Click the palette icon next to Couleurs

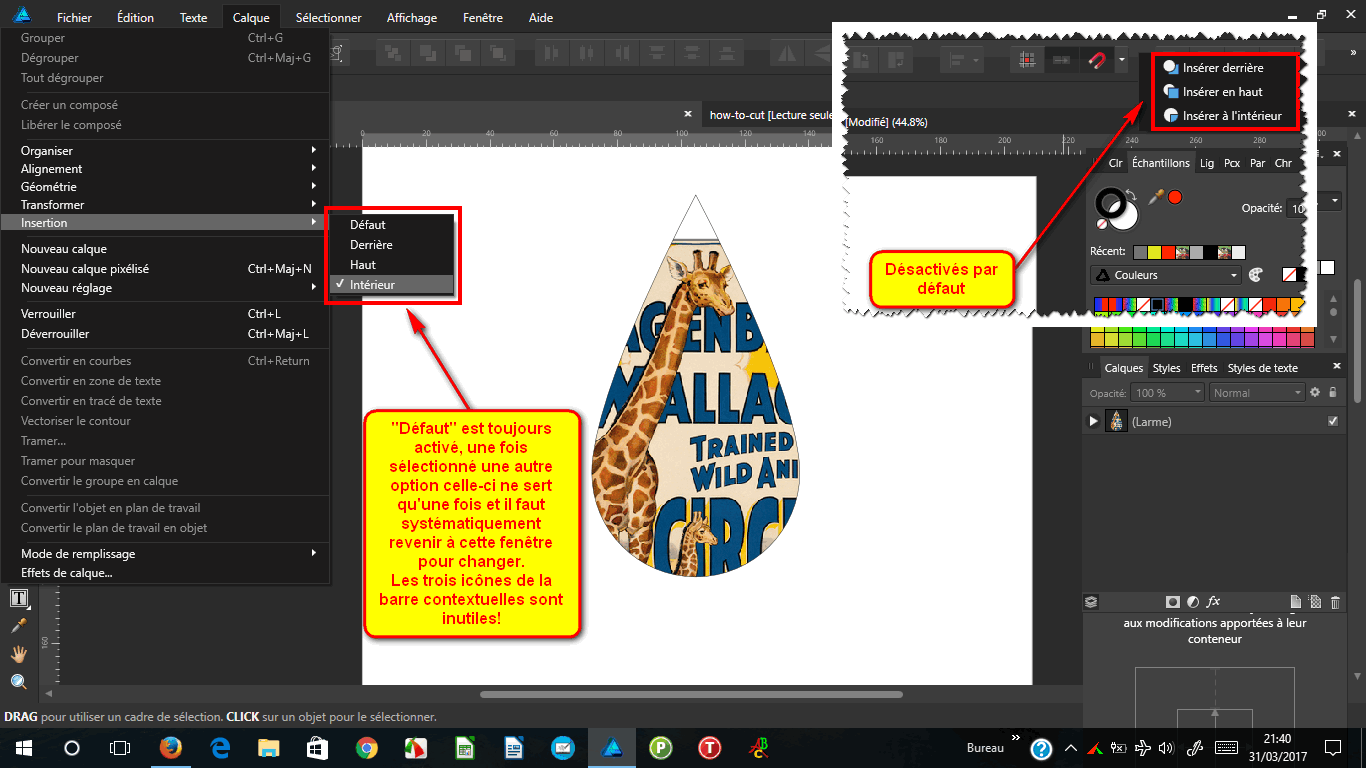click(x=1256, y=275)
